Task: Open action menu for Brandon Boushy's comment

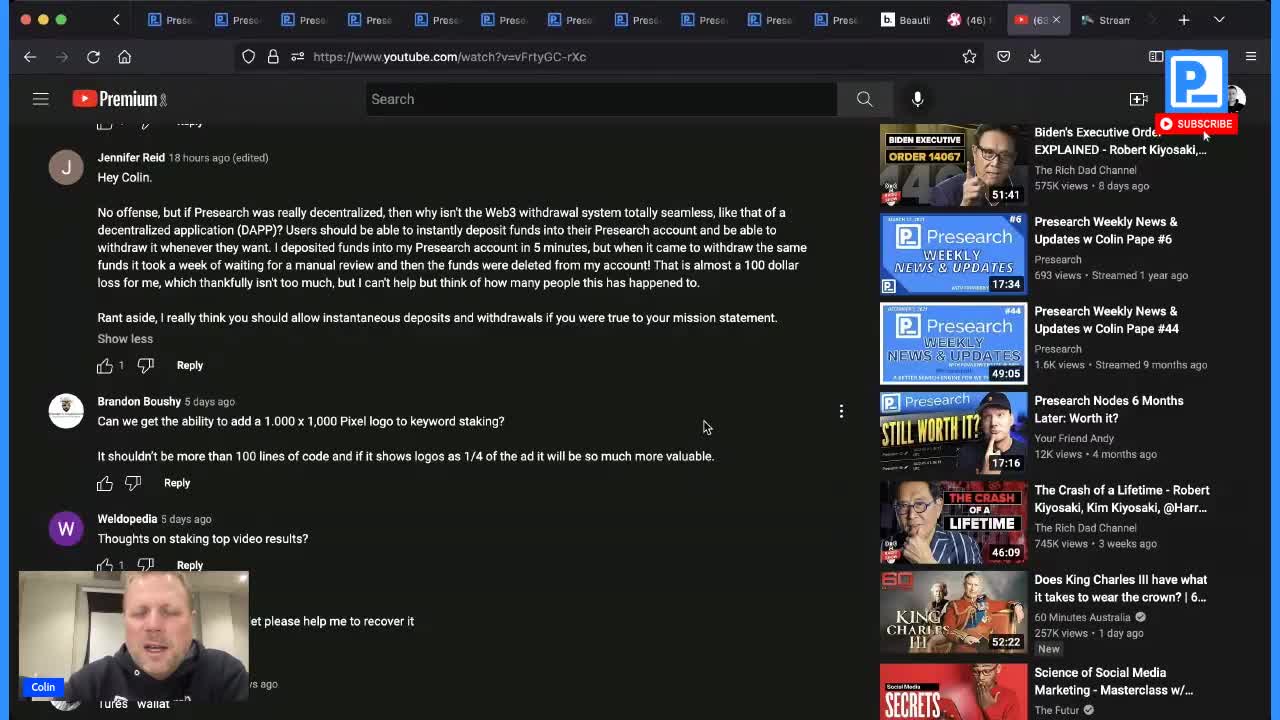Action: 841,411
